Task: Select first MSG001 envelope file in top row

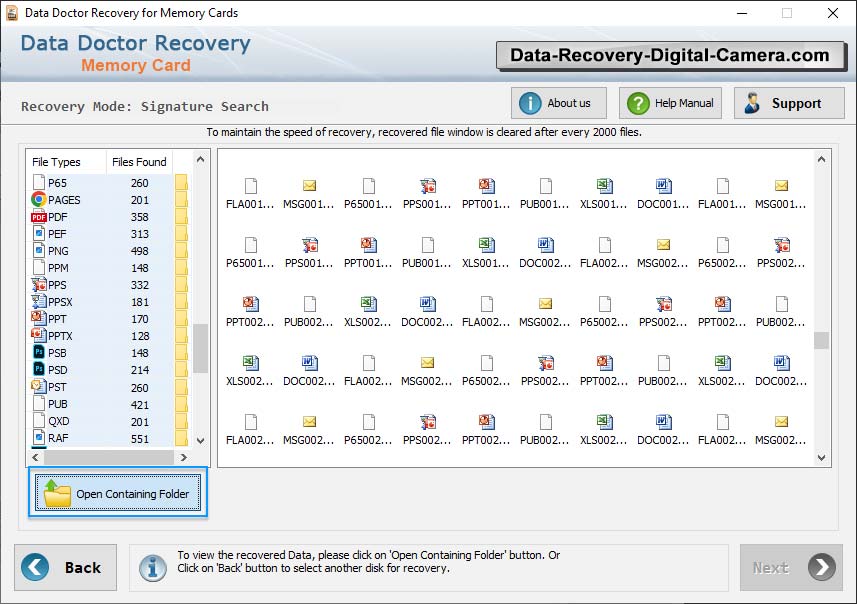Action: pos(309,193)
